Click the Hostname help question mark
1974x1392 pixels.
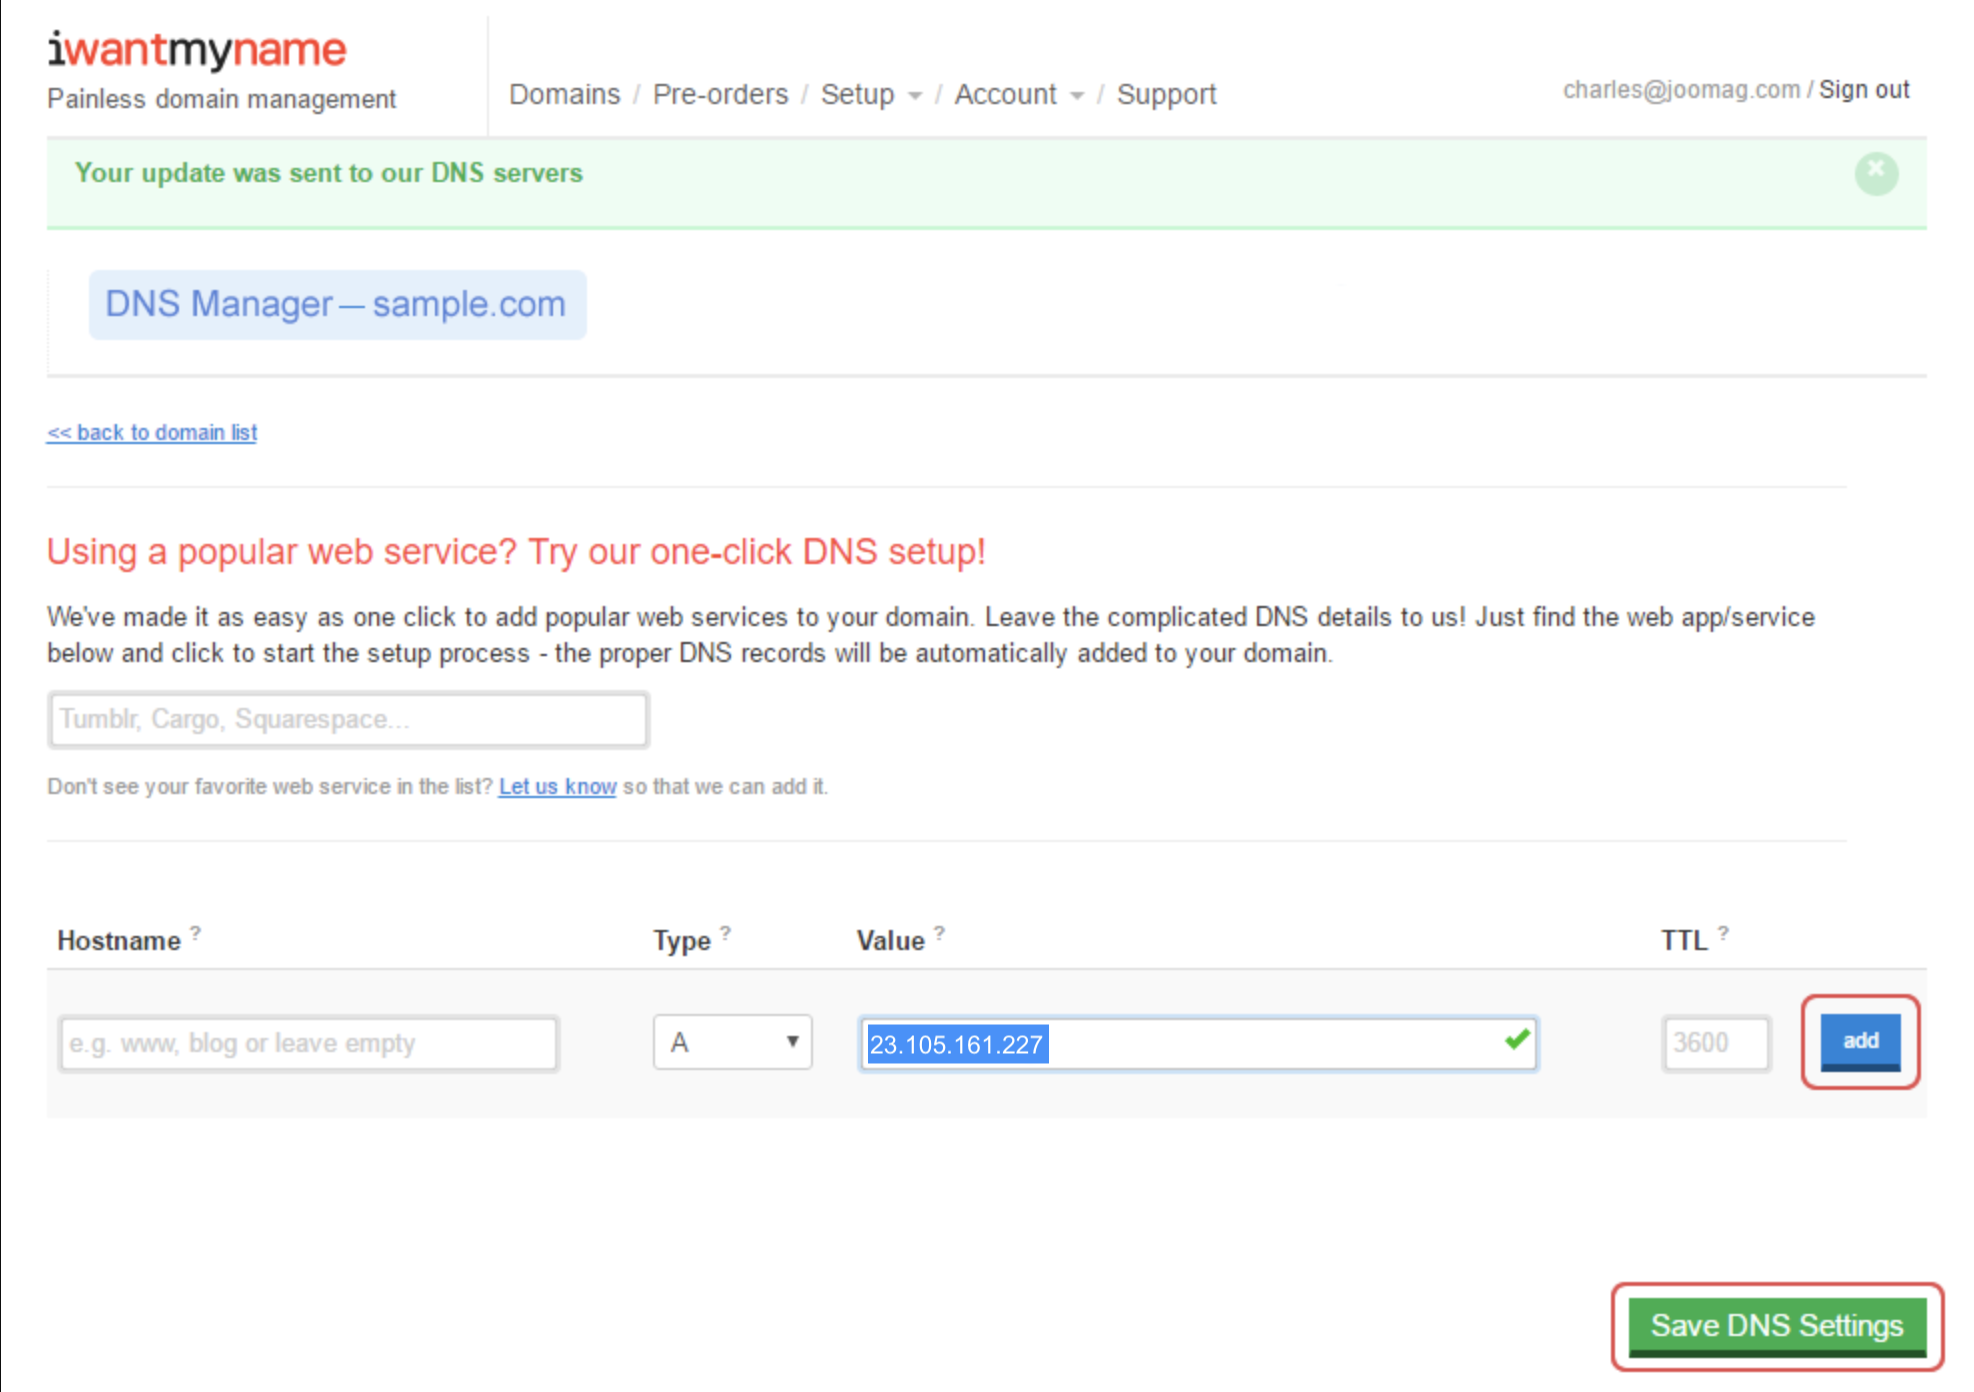196,932
